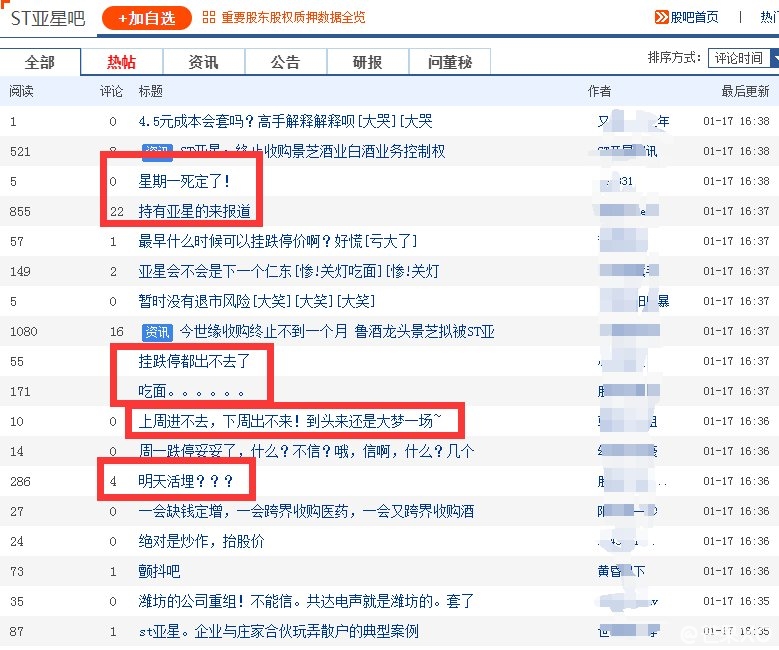Open 重要股东股权质押数据全览 link

pos(293,17)
